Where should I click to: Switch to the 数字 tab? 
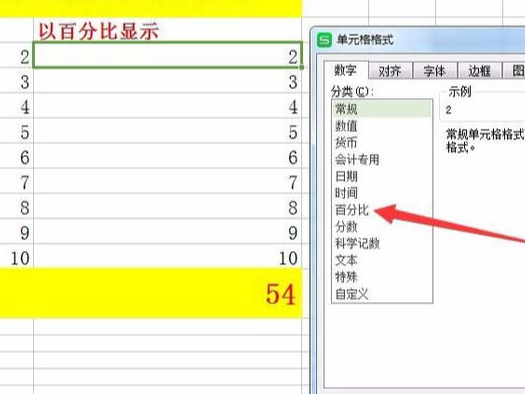click(346, 70)
